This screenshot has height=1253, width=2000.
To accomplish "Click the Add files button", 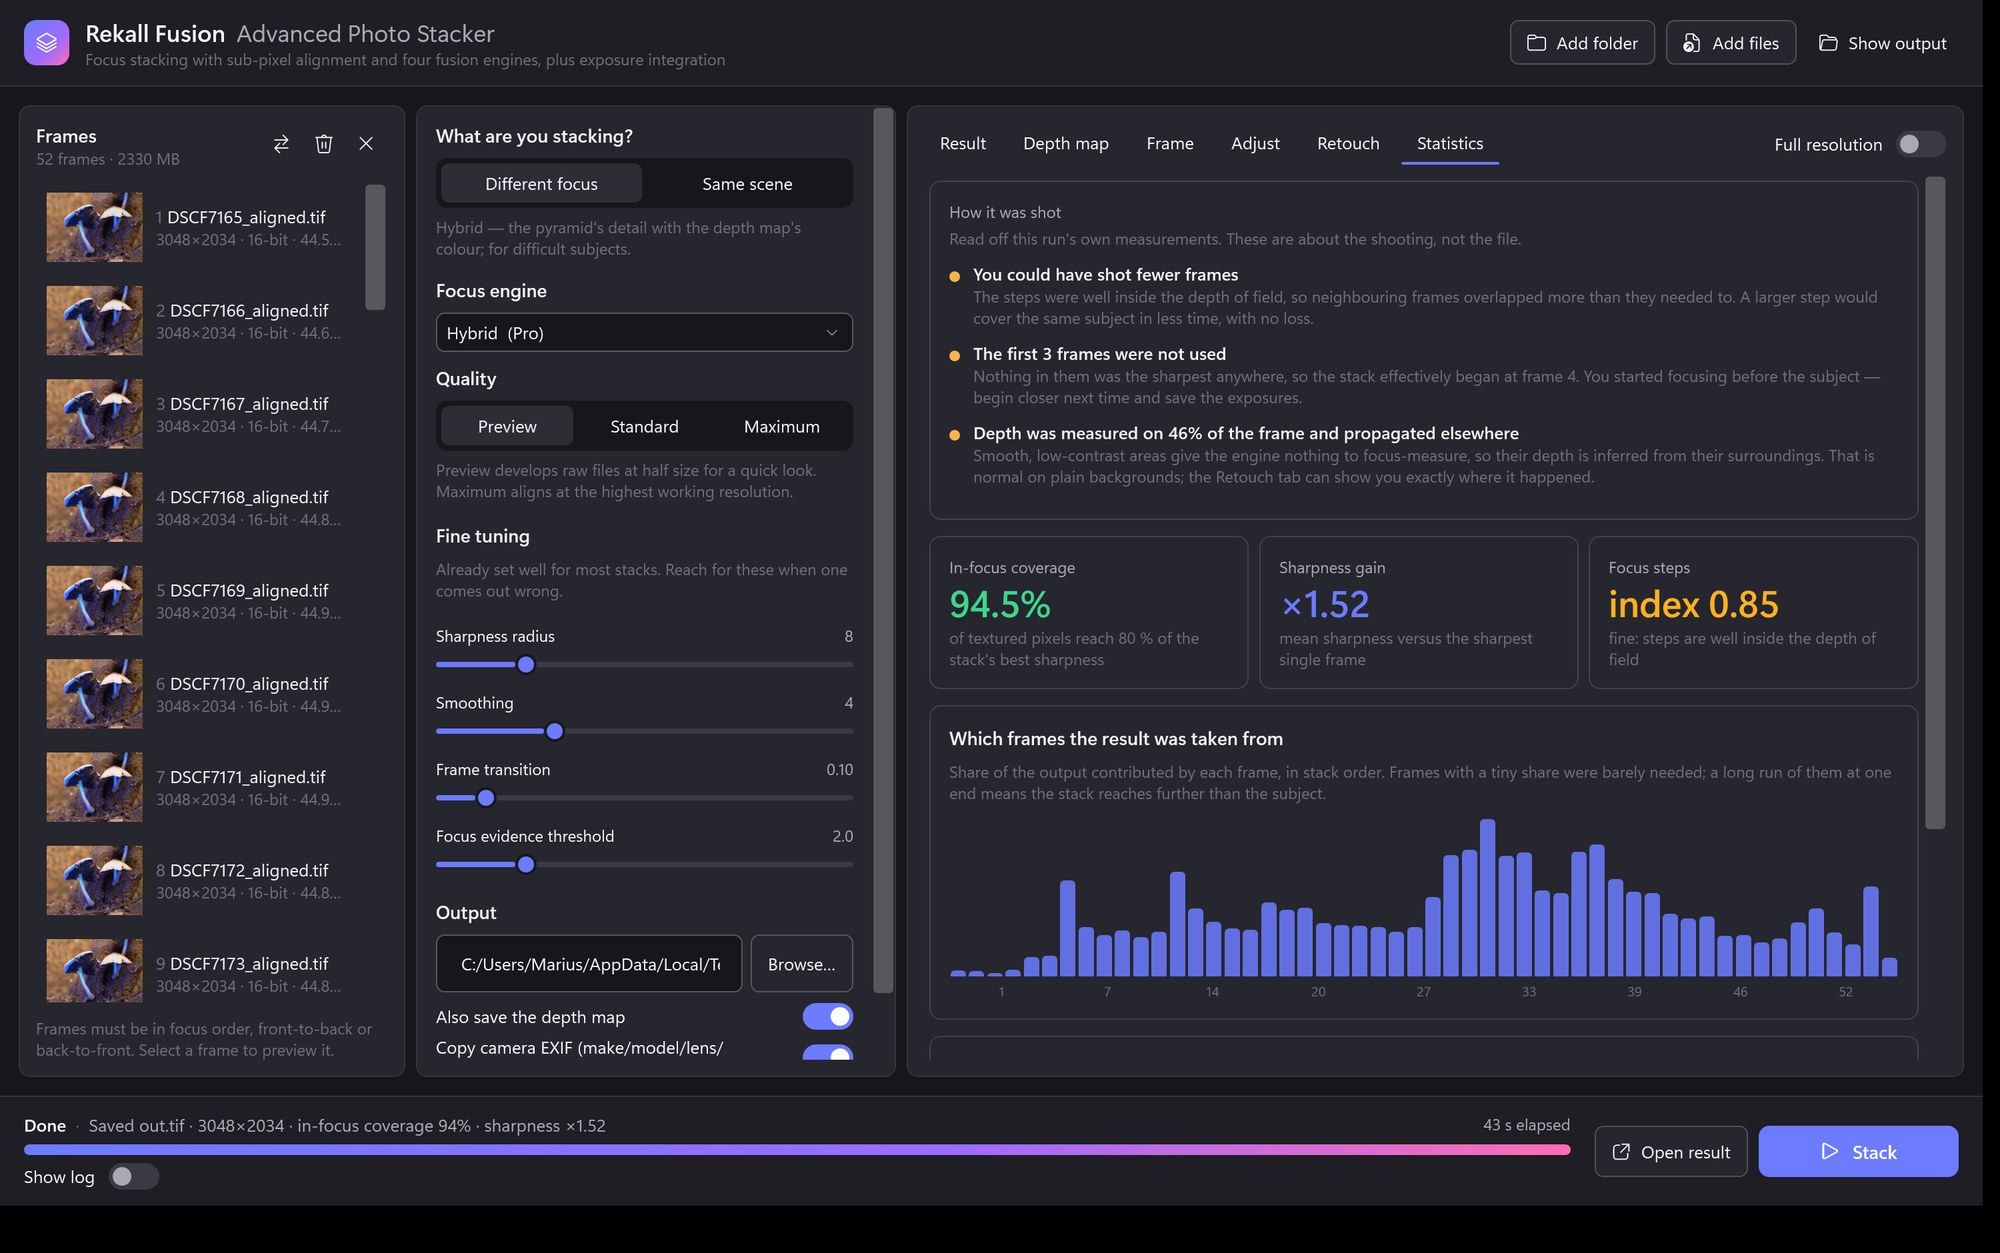I will (x=1731, y=43).
